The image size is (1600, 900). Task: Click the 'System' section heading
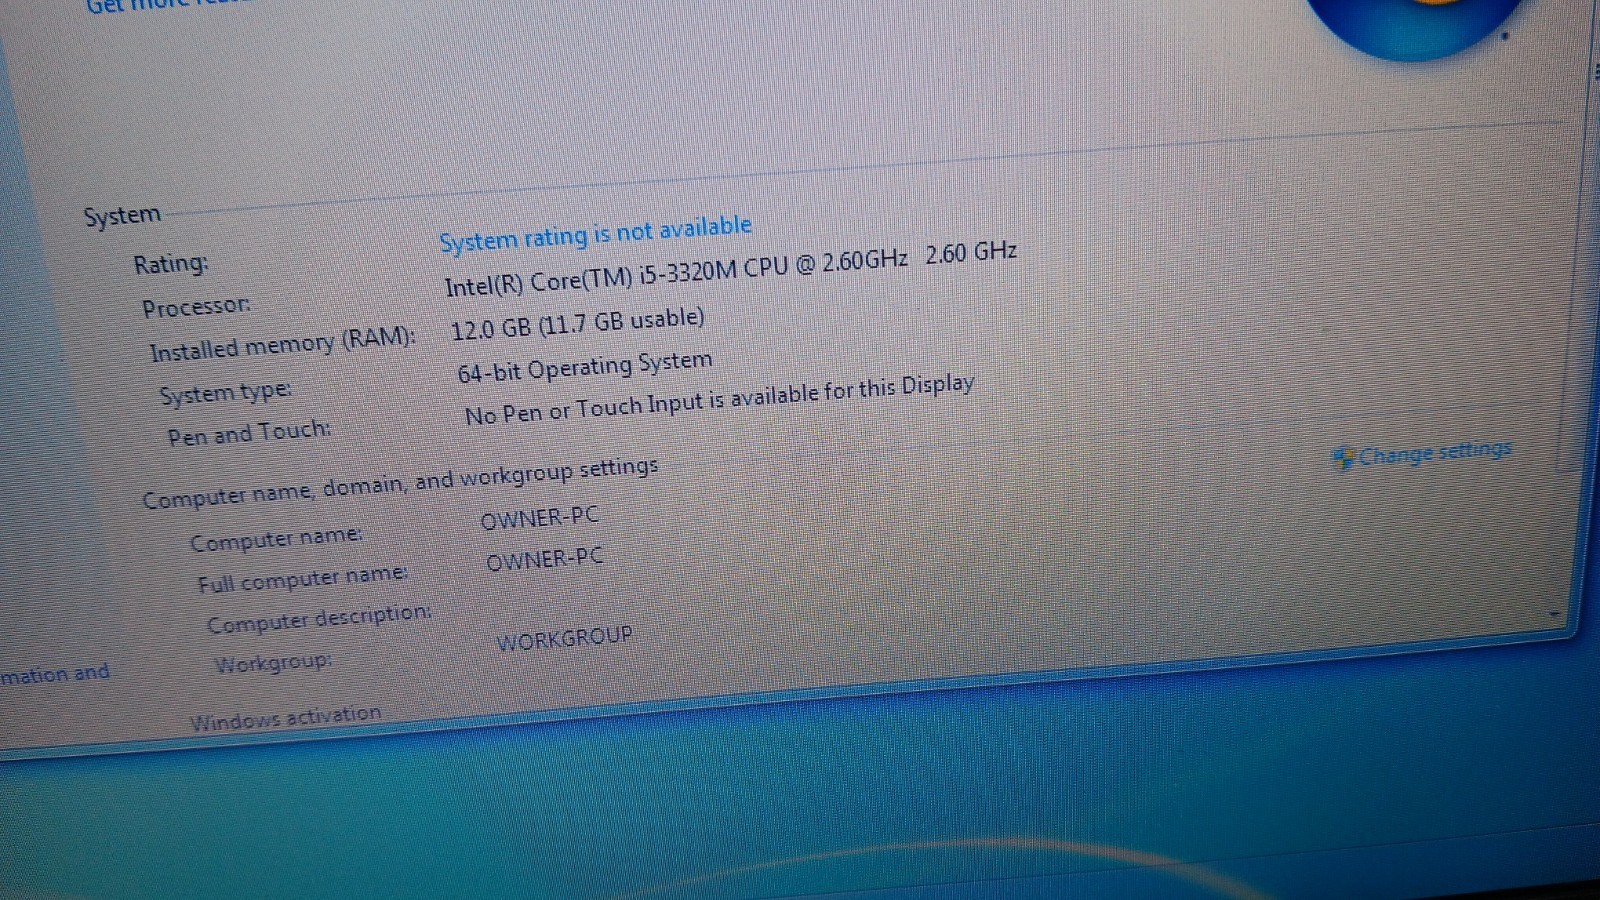pos(122,216)
